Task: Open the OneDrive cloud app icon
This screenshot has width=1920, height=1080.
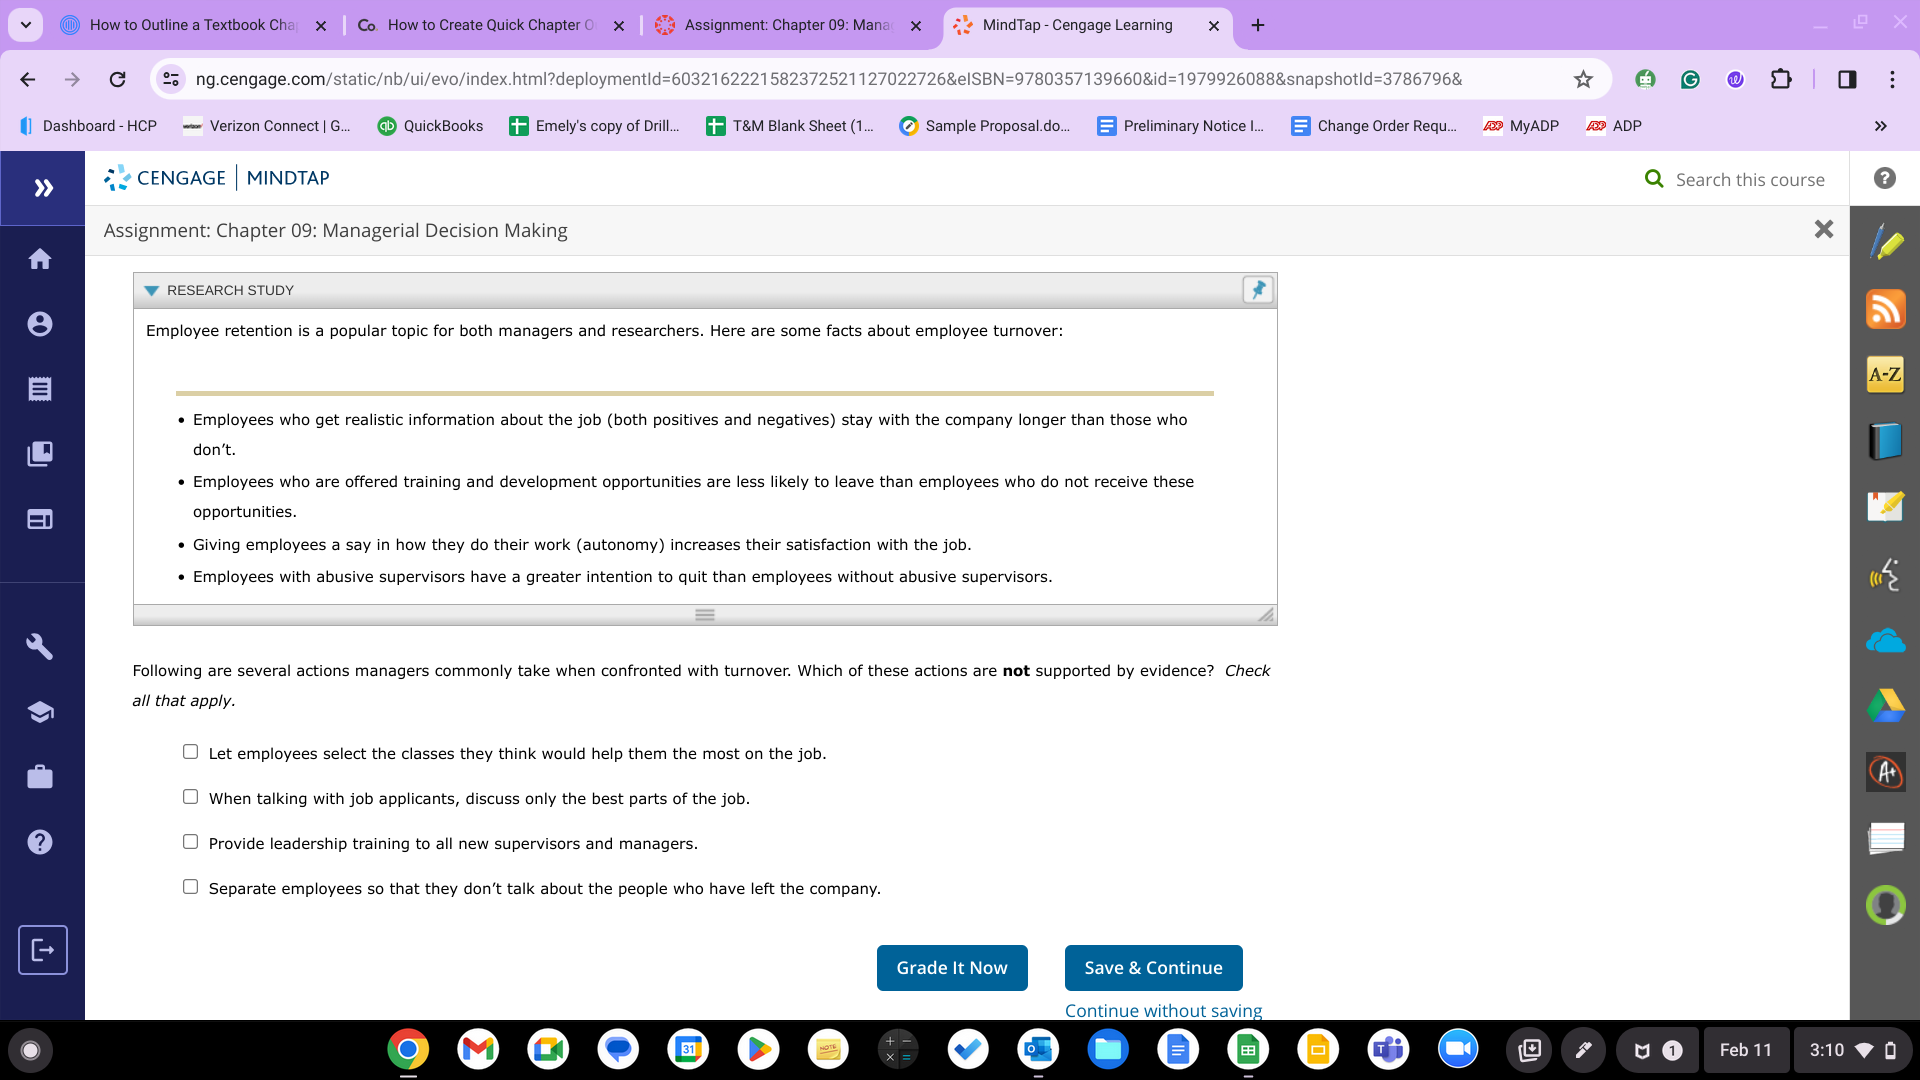Action: (x=1885, y=640)
